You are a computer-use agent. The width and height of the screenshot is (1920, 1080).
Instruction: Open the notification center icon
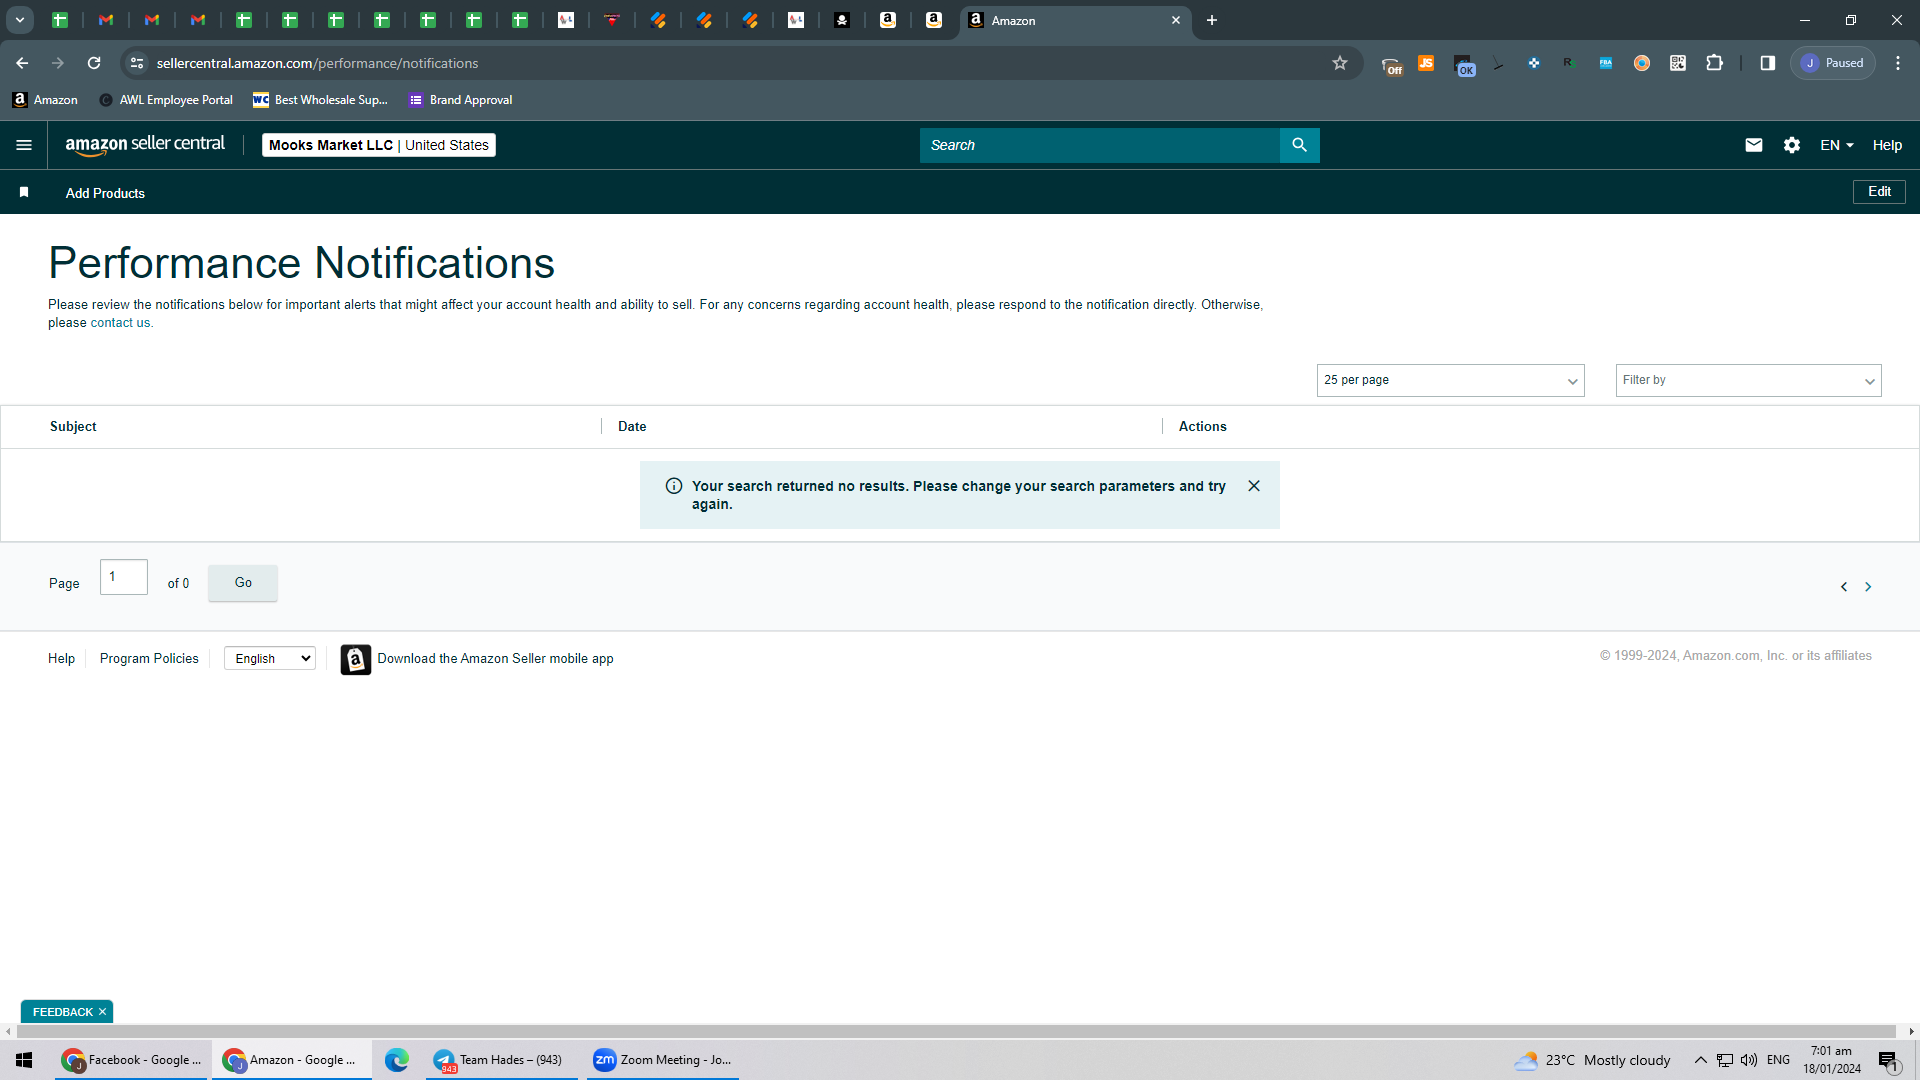(1889, 1060)
